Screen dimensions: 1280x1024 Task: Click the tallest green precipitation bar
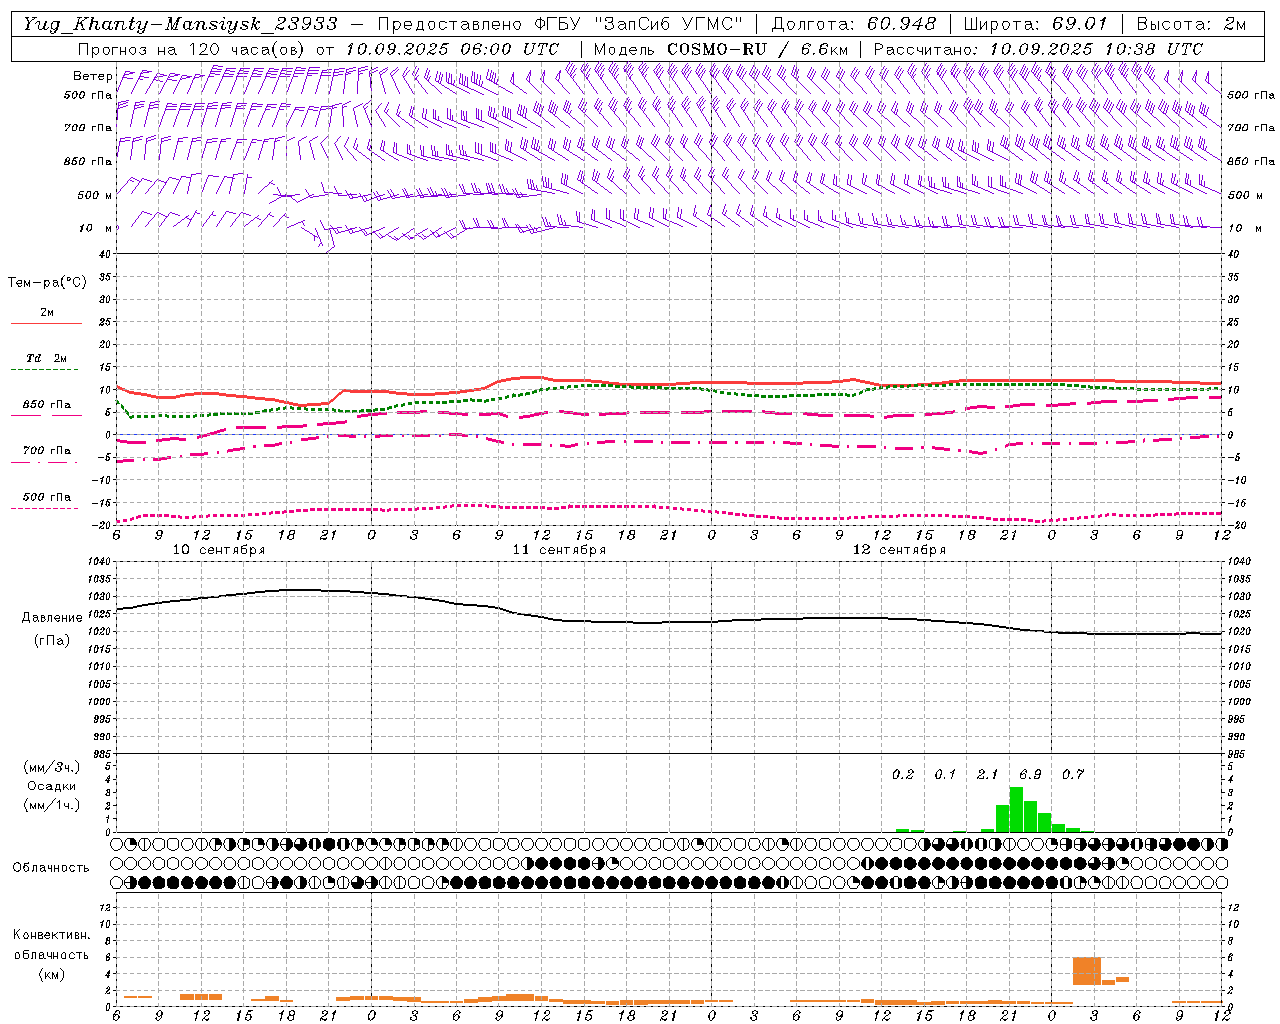[1016, 809]
